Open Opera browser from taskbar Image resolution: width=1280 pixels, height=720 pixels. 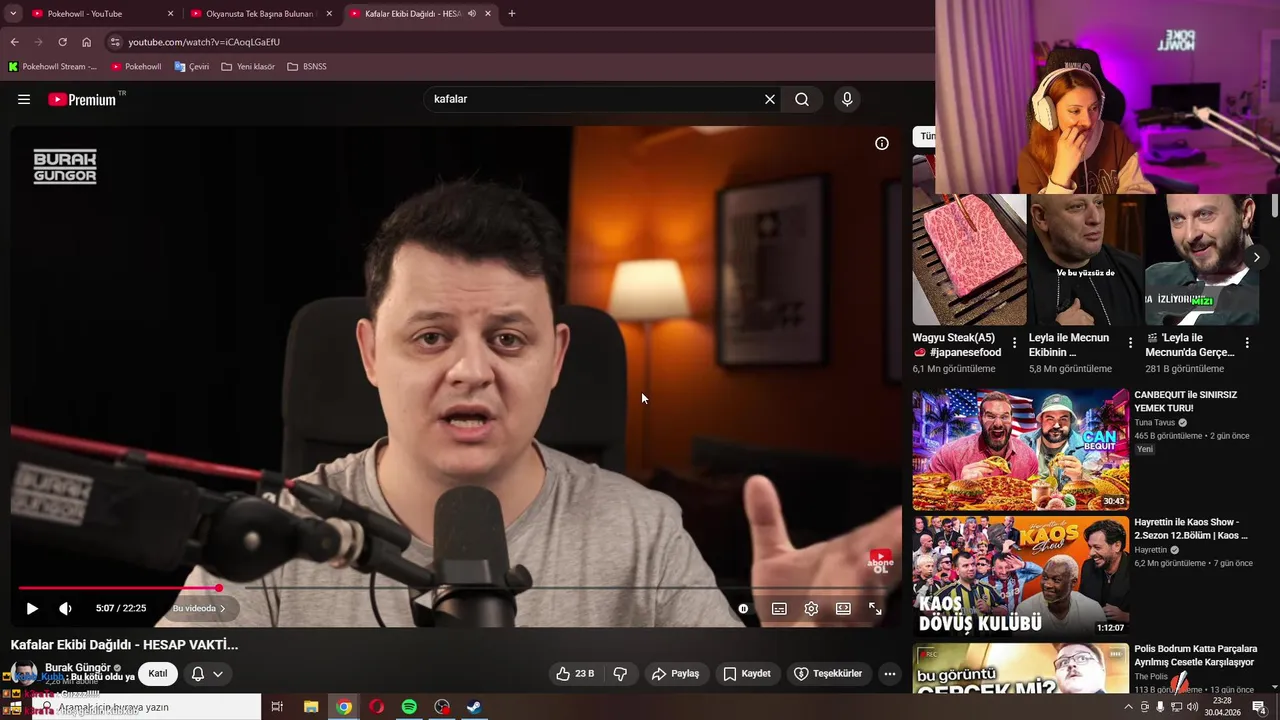pos(376,707)
